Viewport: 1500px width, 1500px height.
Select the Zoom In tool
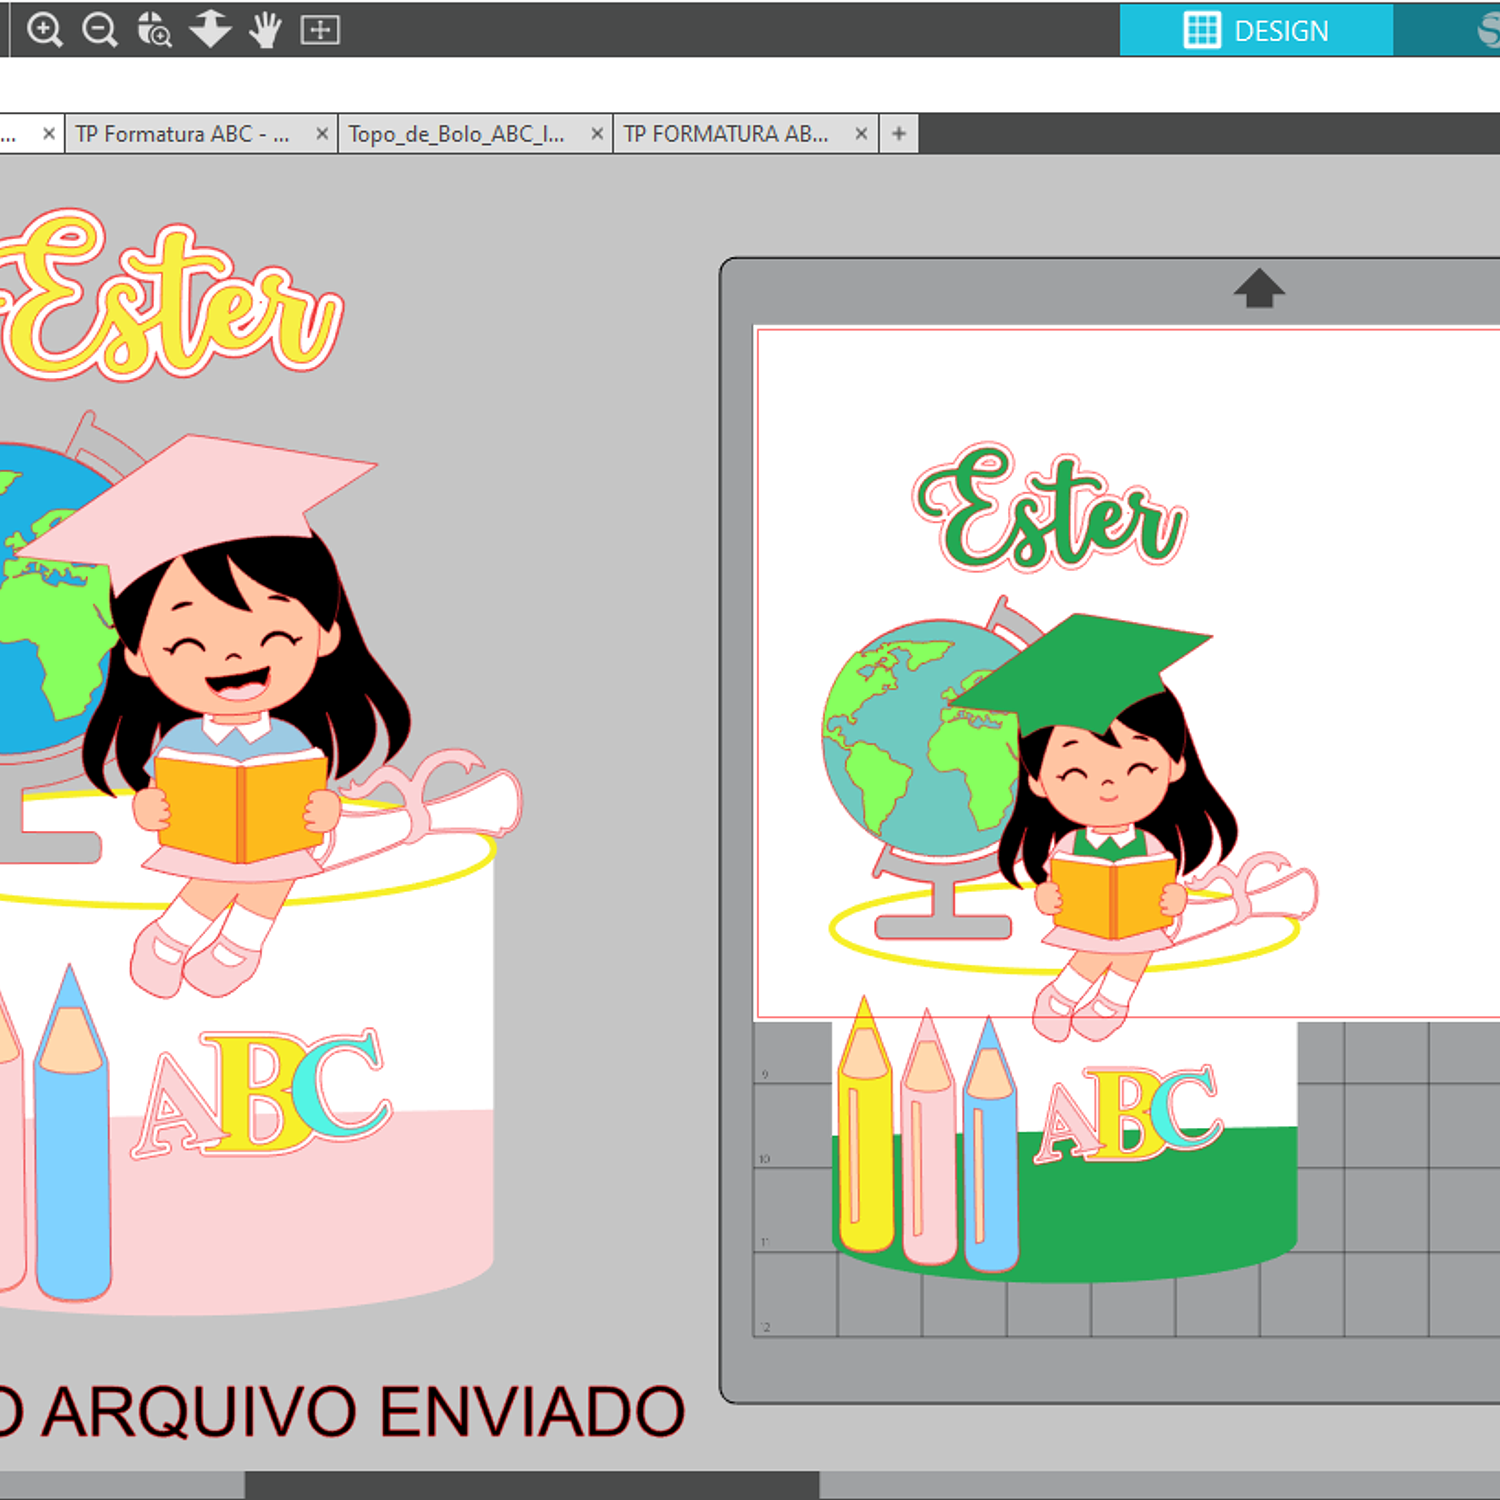pyautogui.click(x=44, y=30)
